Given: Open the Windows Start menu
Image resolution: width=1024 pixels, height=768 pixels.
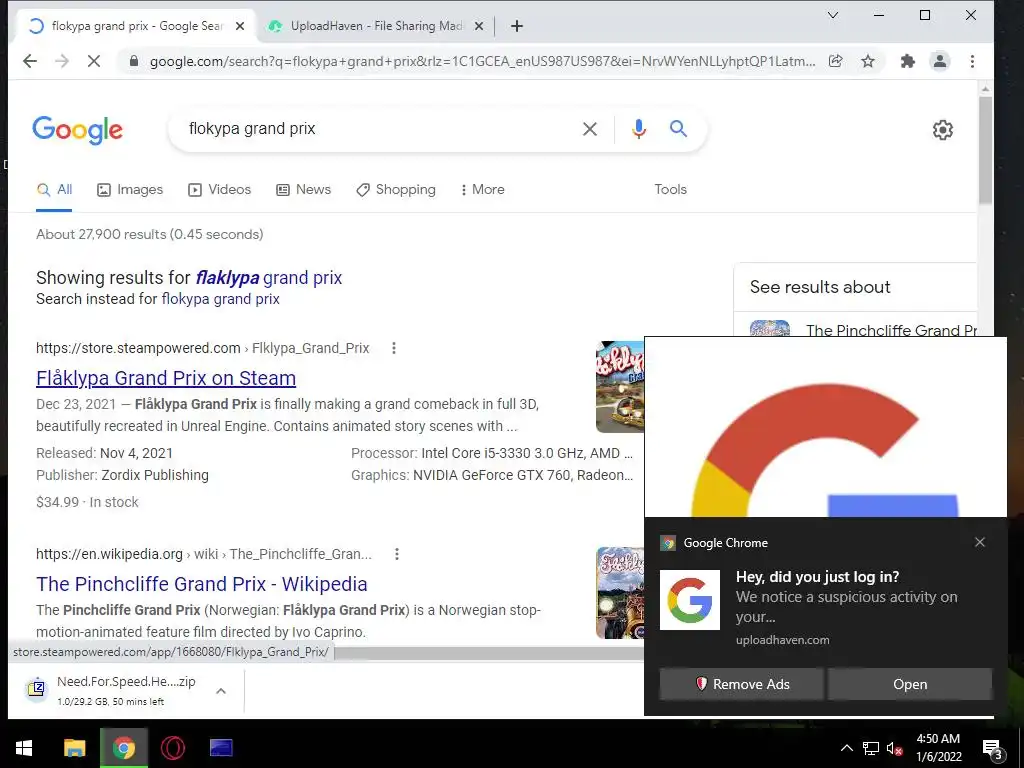Looking at the screenshot, I should (x=24, y=748).
